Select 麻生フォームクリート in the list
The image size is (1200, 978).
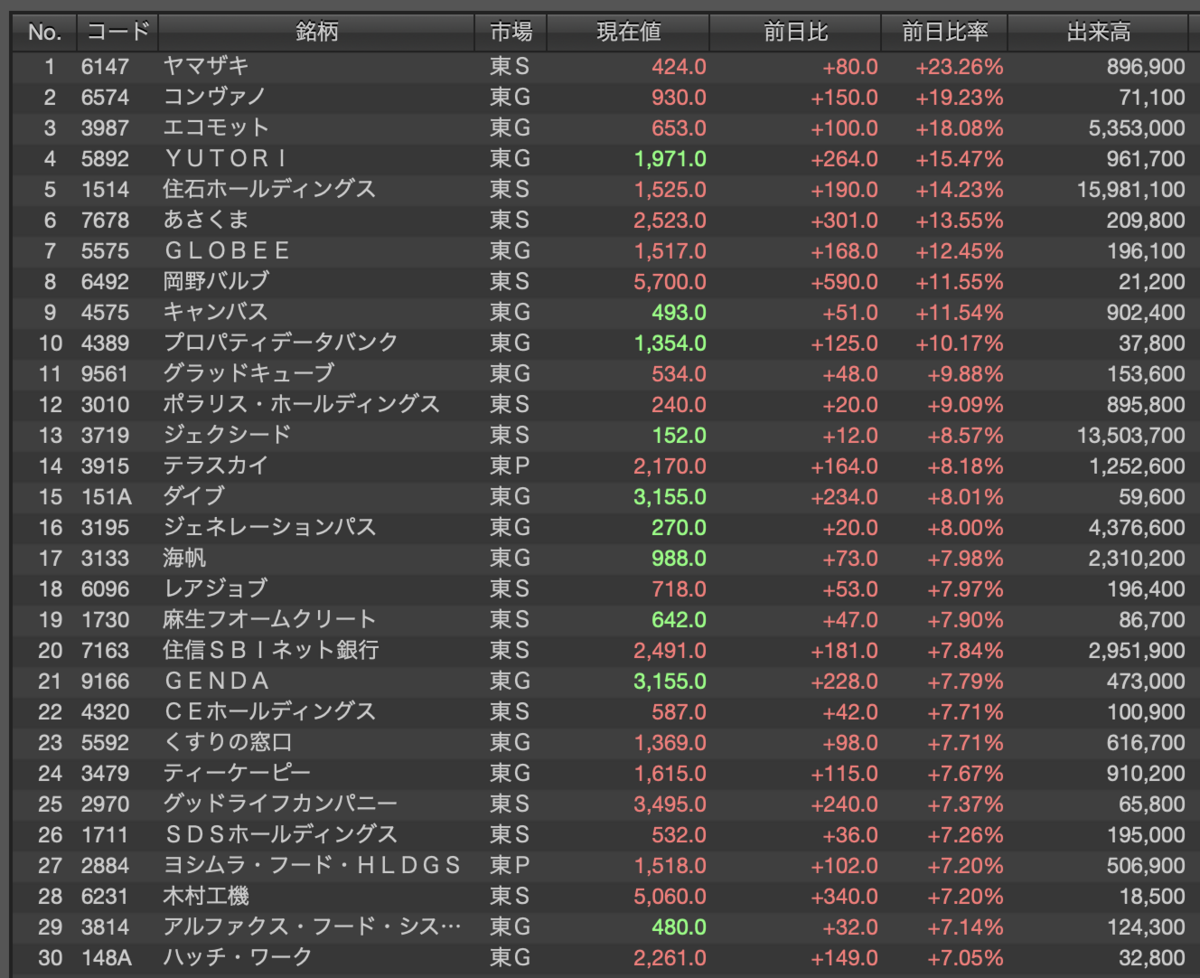270,619
